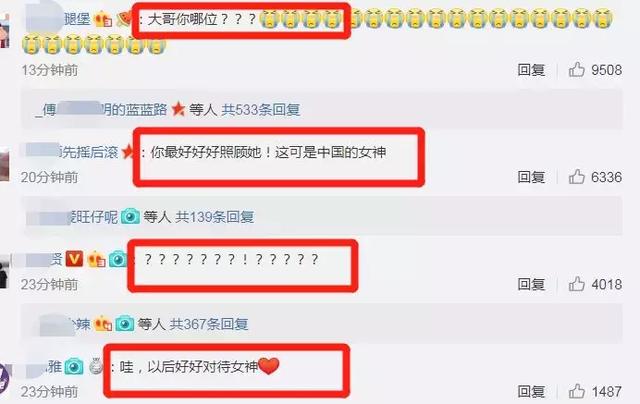
Task: Like the comment with 4018 likes
Action: [576, 284]
